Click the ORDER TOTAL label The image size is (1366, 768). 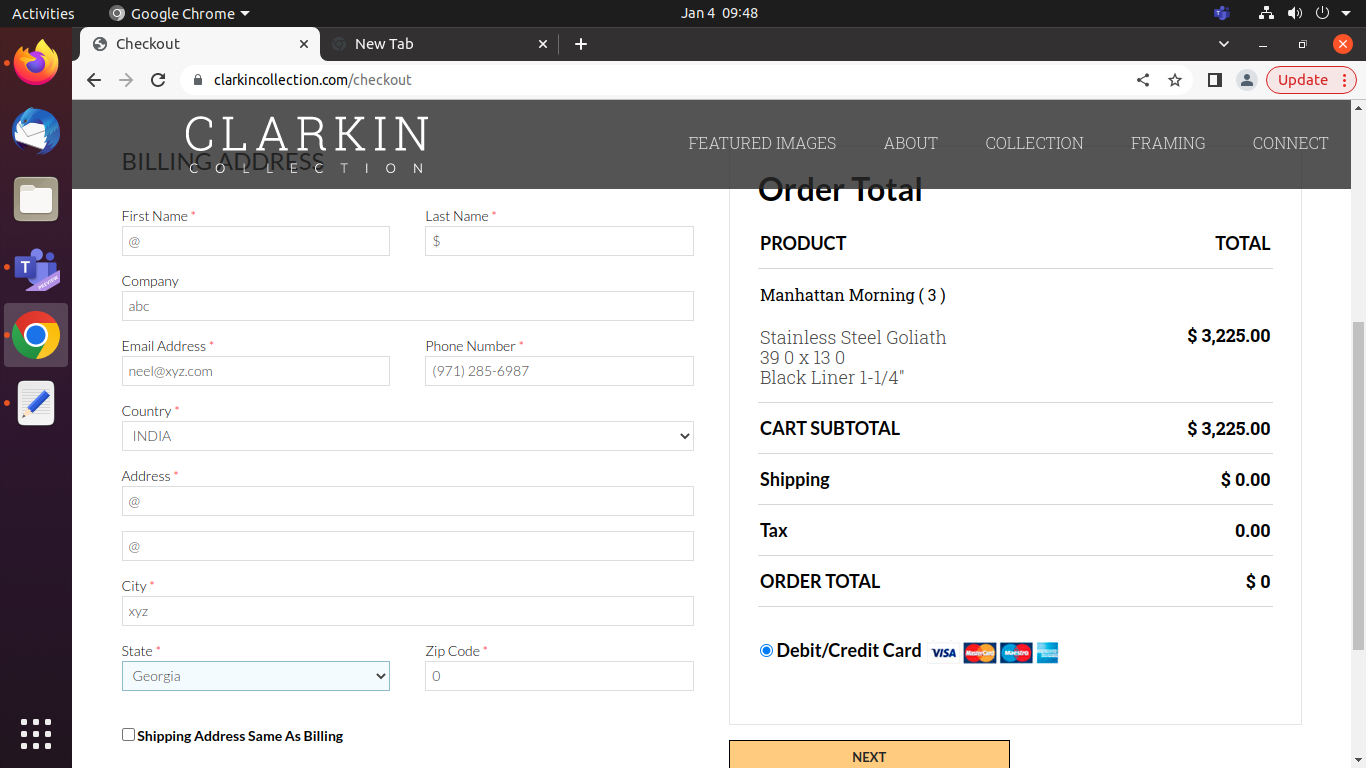[x=820, y=582]
